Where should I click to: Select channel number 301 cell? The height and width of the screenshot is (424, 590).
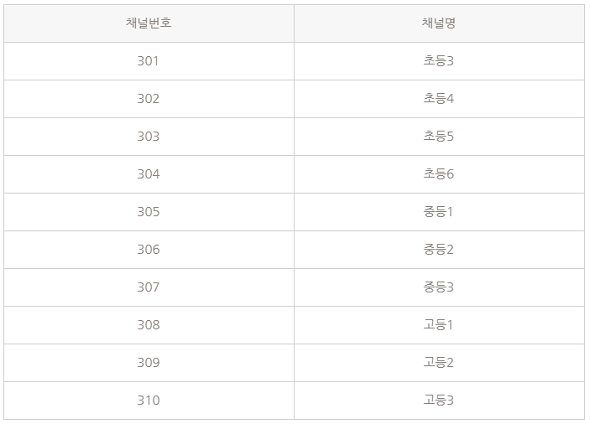tap(149, 61)
